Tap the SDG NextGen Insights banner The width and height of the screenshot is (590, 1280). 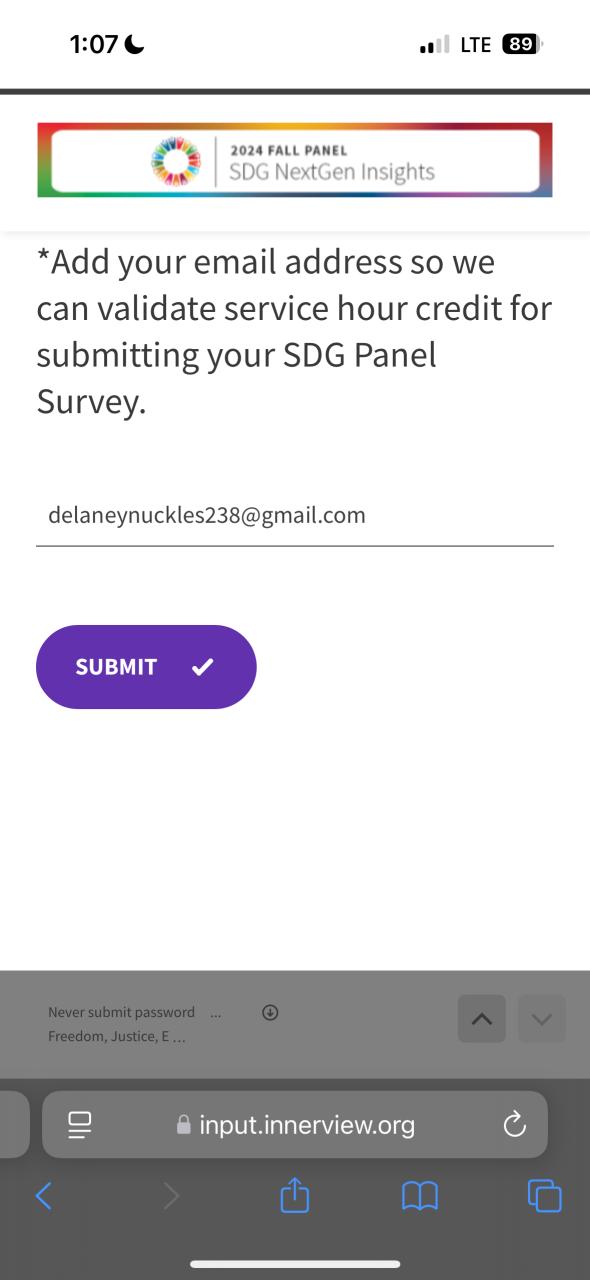(295, 160)
